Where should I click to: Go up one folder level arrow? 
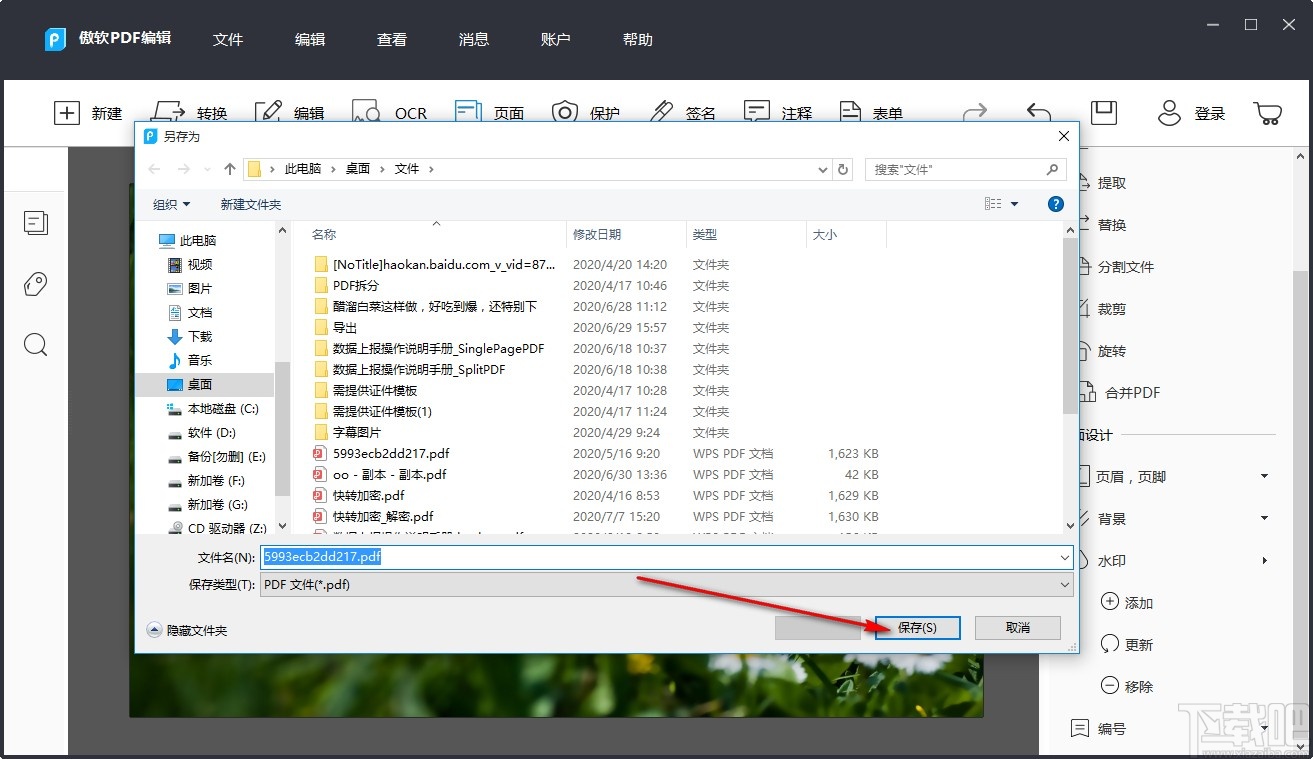point(230,169)
